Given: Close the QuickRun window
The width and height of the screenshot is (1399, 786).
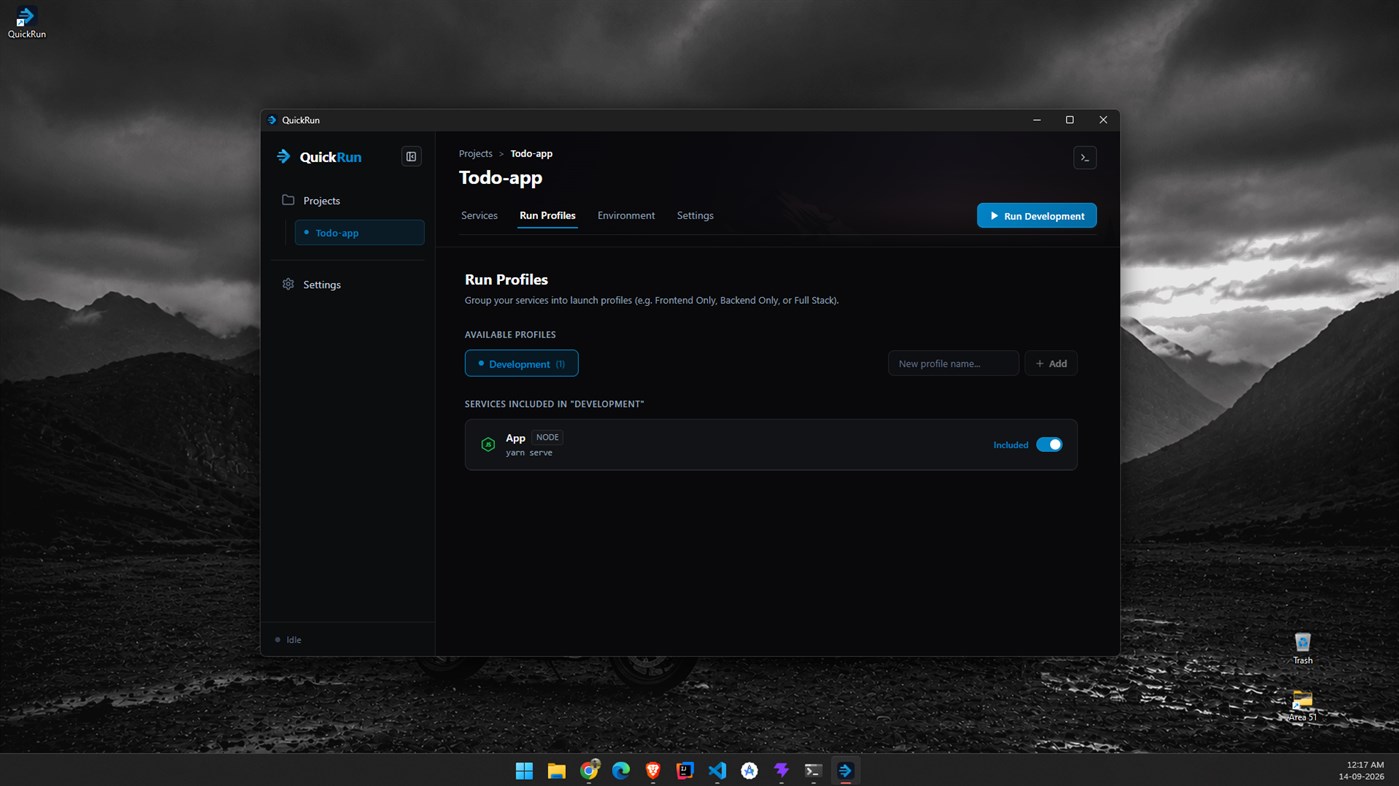Looking at the screenshot, I should click(x=1103, y=120).
